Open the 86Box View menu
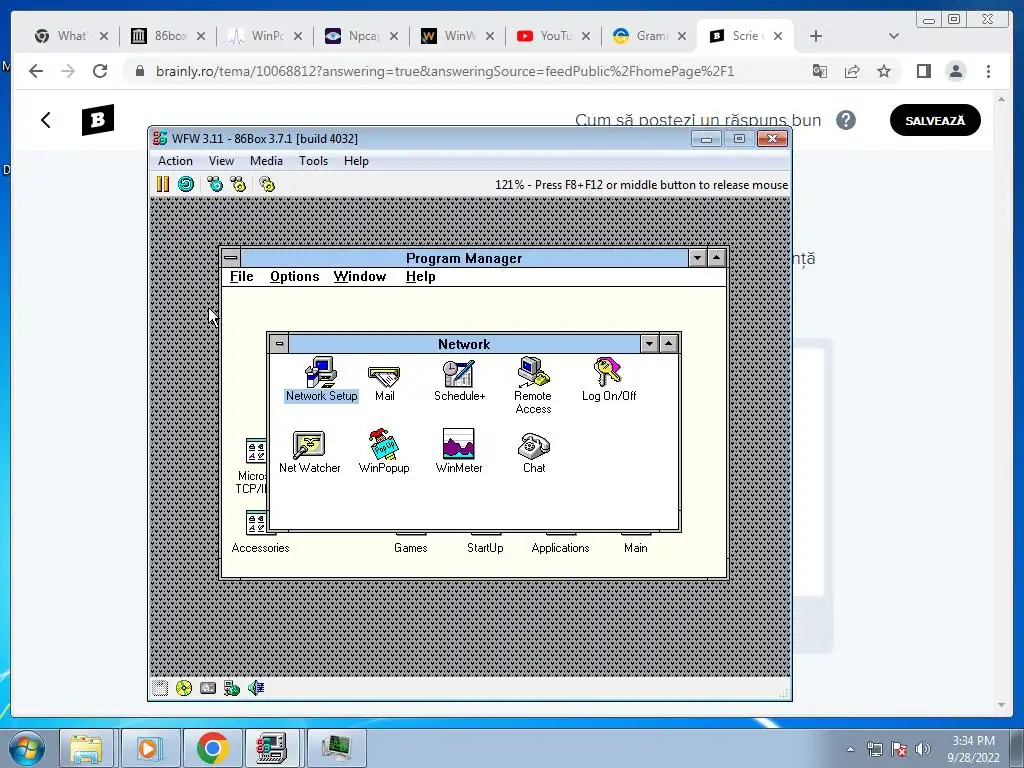This screenshot has width=1024, height=768. tap(221, 161)
